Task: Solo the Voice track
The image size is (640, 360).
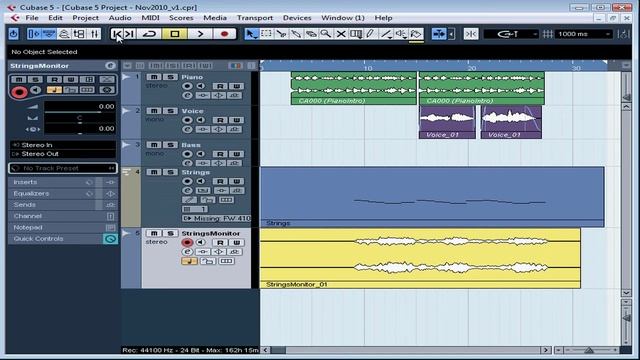Action: (x=171, y=111)
